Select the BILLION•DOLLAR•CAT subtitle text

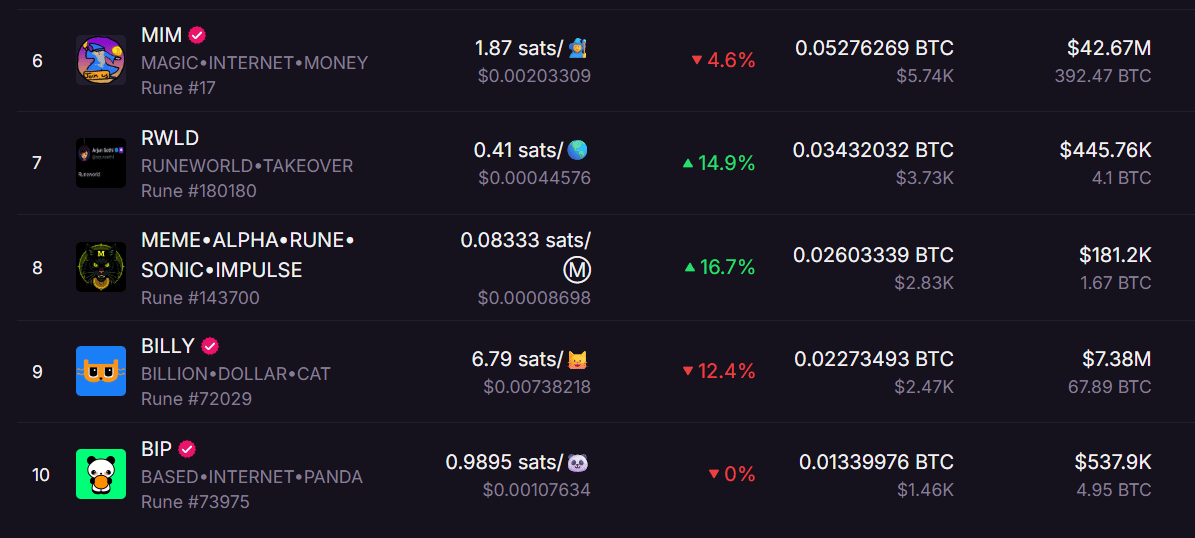tap(236, 374)
